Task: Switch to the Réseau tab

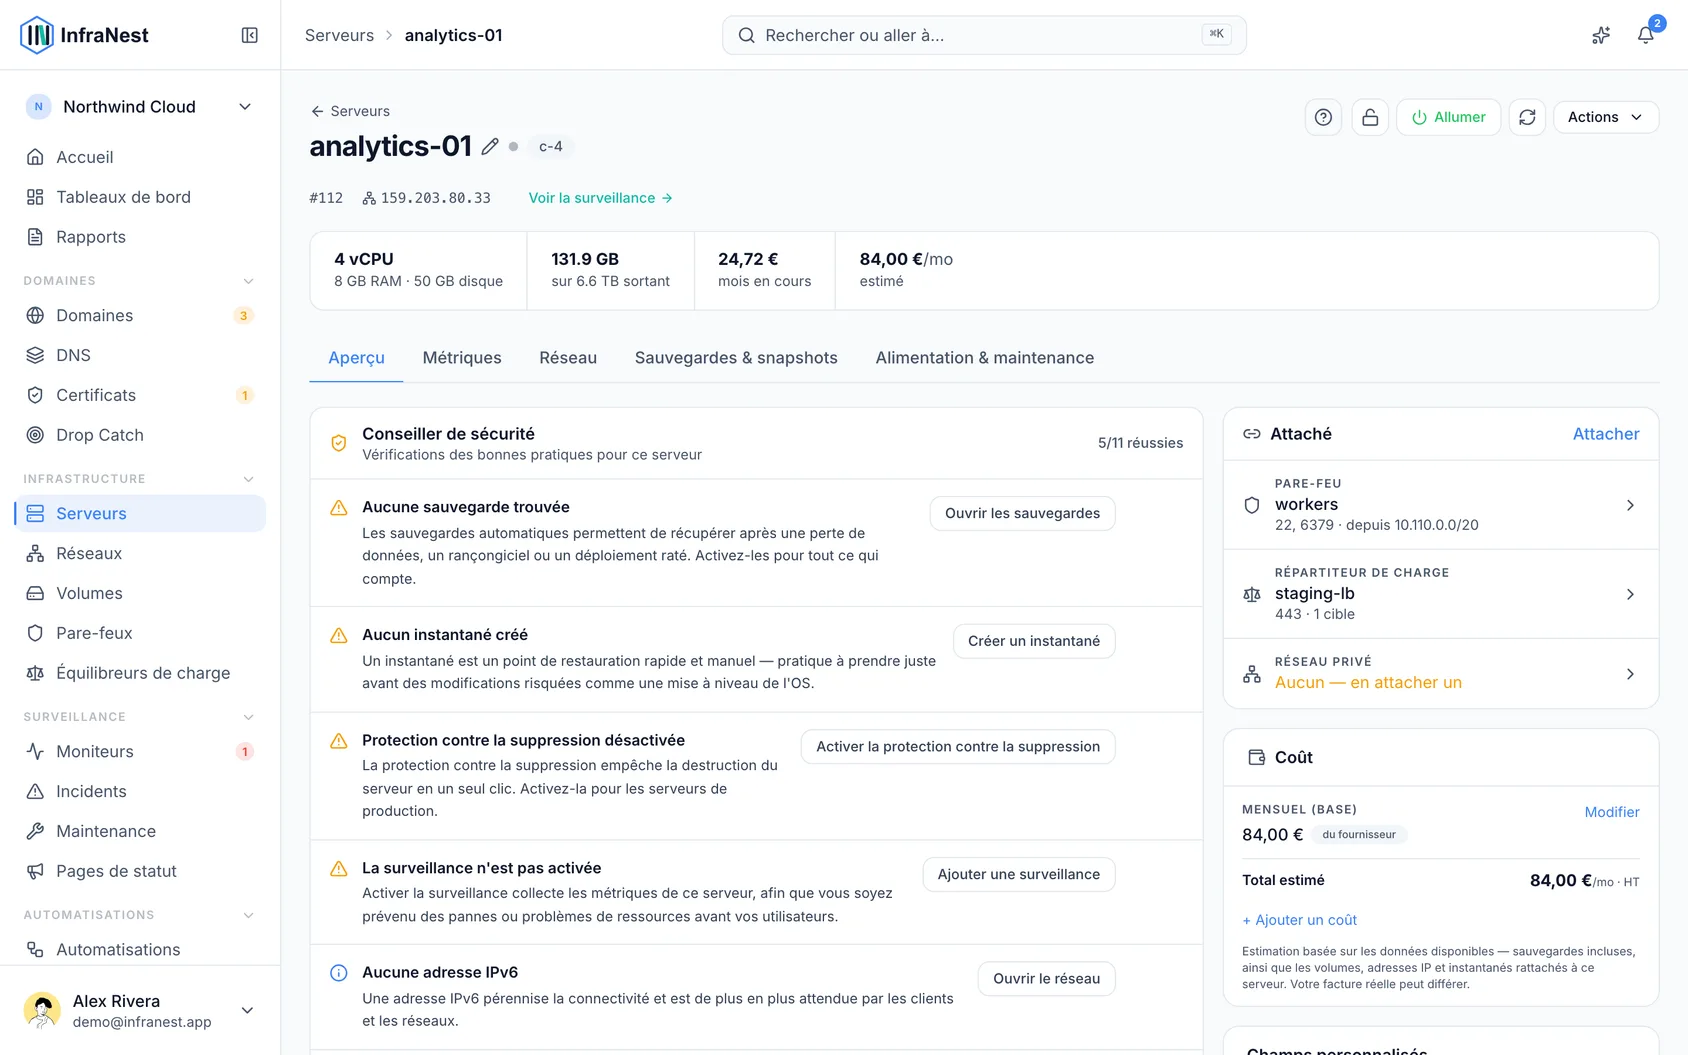Action: 568,358
